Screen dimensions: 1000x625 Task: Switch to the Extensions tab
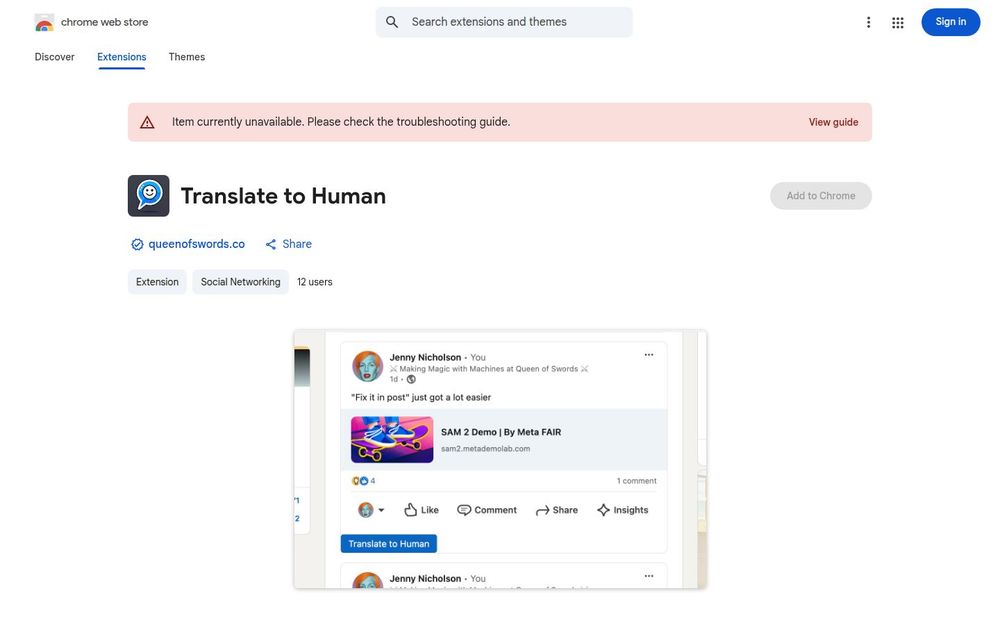122,57
